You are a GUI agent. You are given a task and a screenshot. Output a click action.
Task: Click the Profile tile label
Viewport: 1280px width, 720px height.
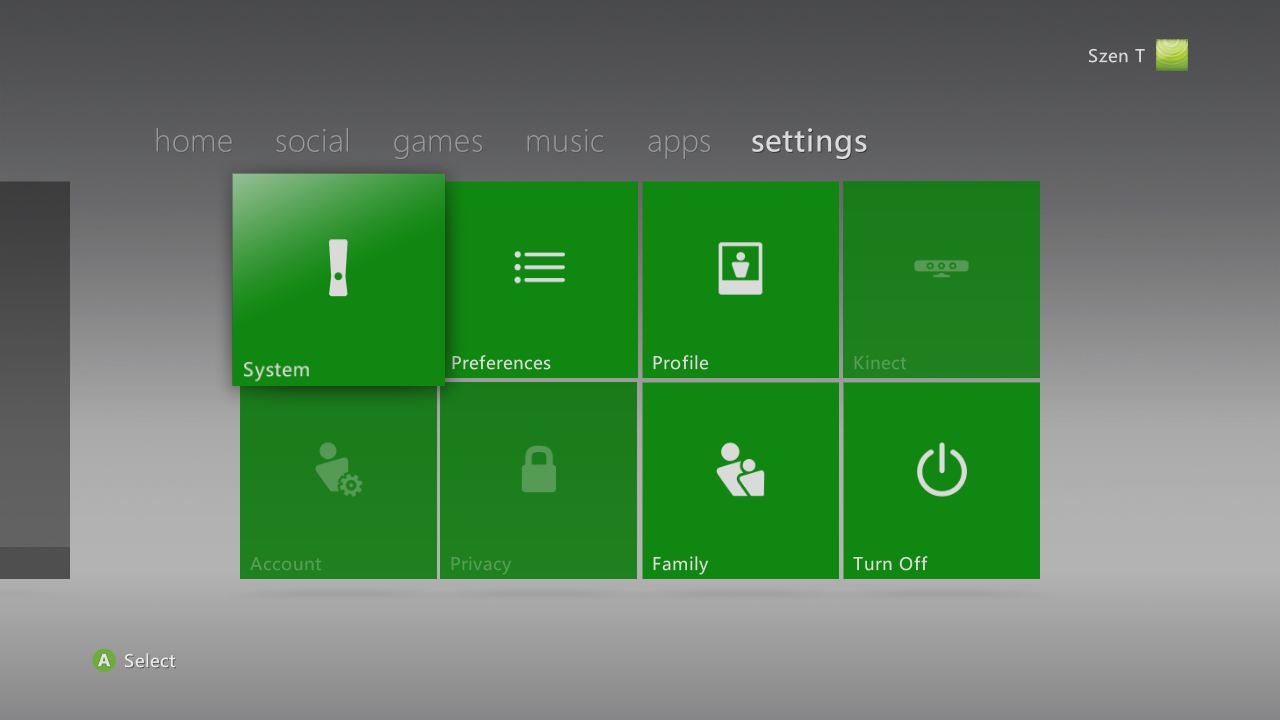(680, 363)
